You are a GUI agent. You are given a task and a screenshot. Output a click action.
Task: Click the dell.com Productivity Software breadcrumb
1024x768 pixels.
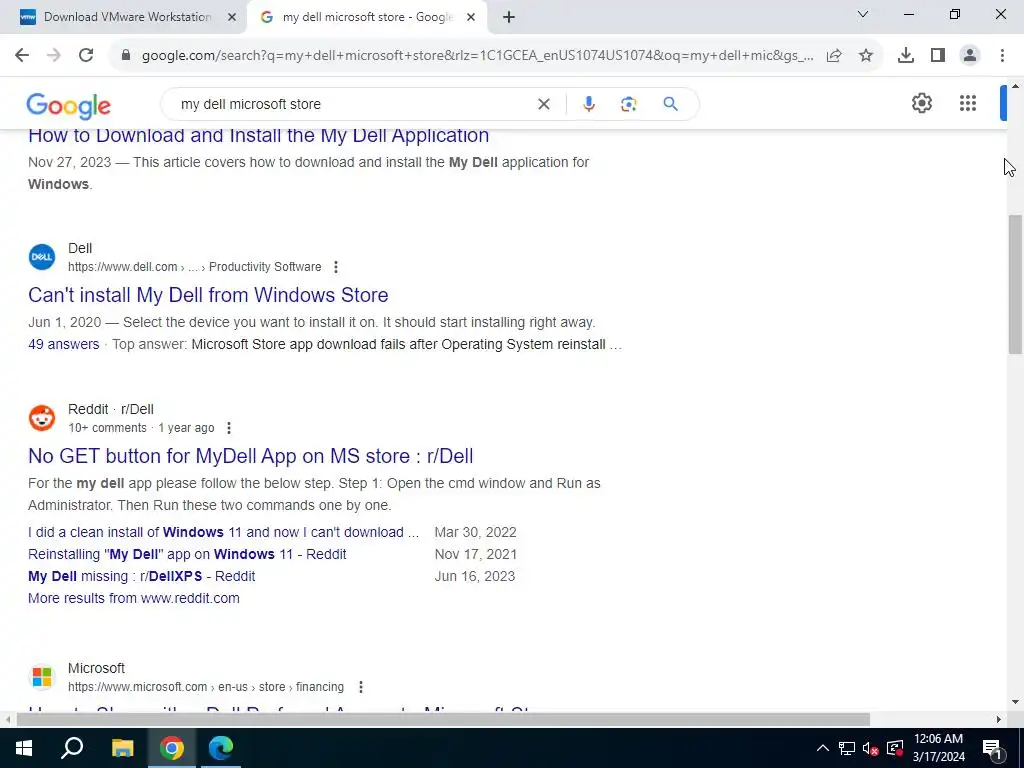pyautogui.click(x=195, y=267)
